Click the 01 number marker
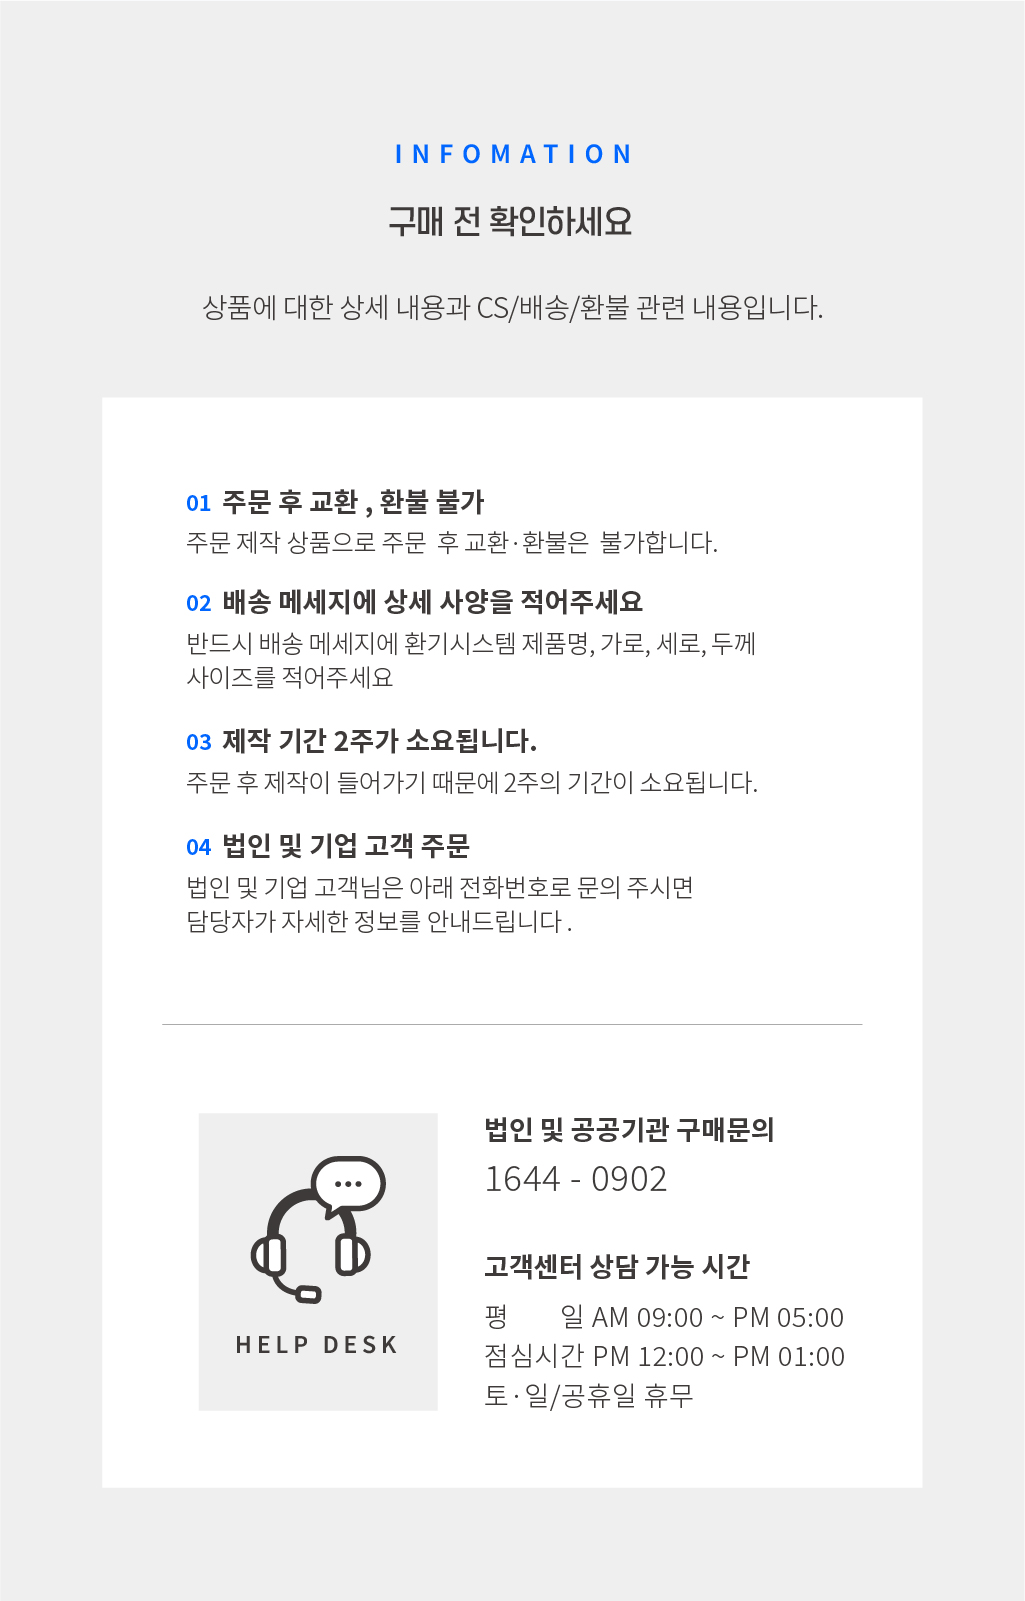The image size is (1025, 1601). [x=199, y=503]
